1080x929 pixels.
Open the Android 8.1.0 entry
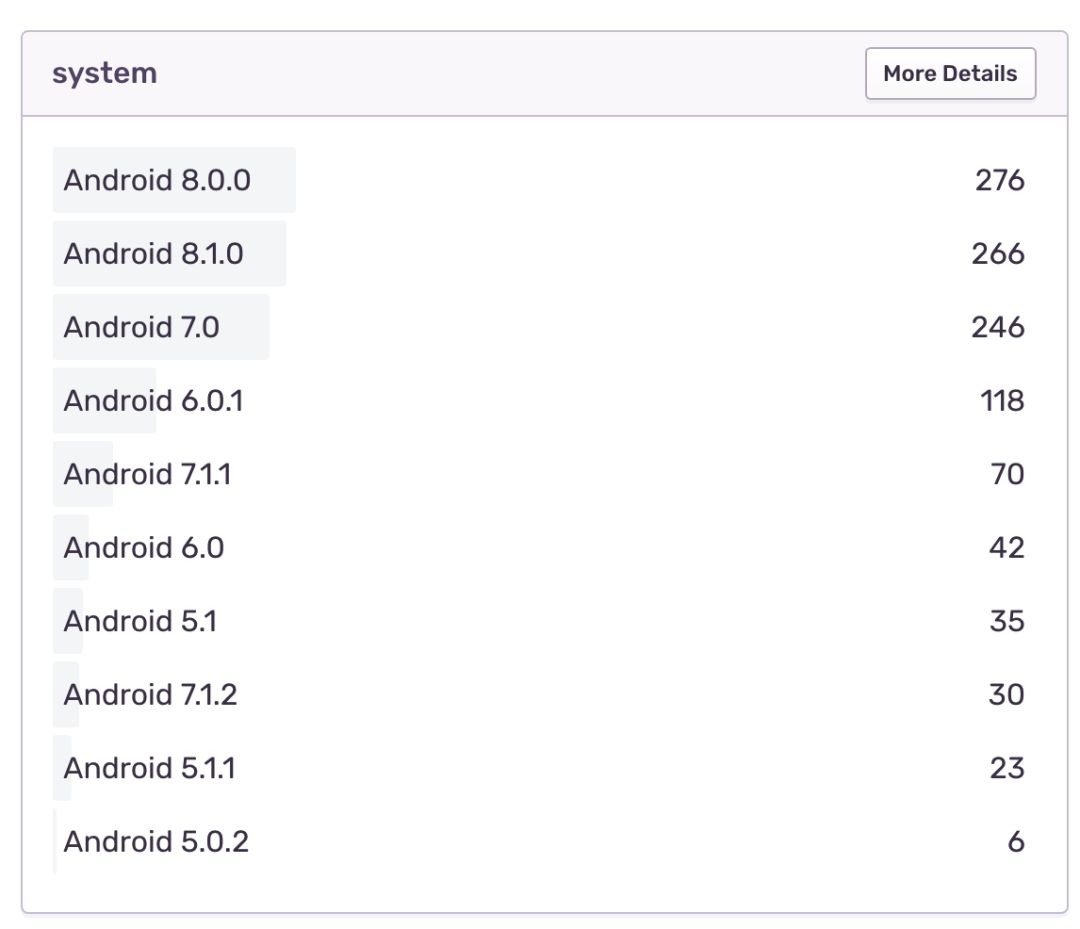pos(153,254)
